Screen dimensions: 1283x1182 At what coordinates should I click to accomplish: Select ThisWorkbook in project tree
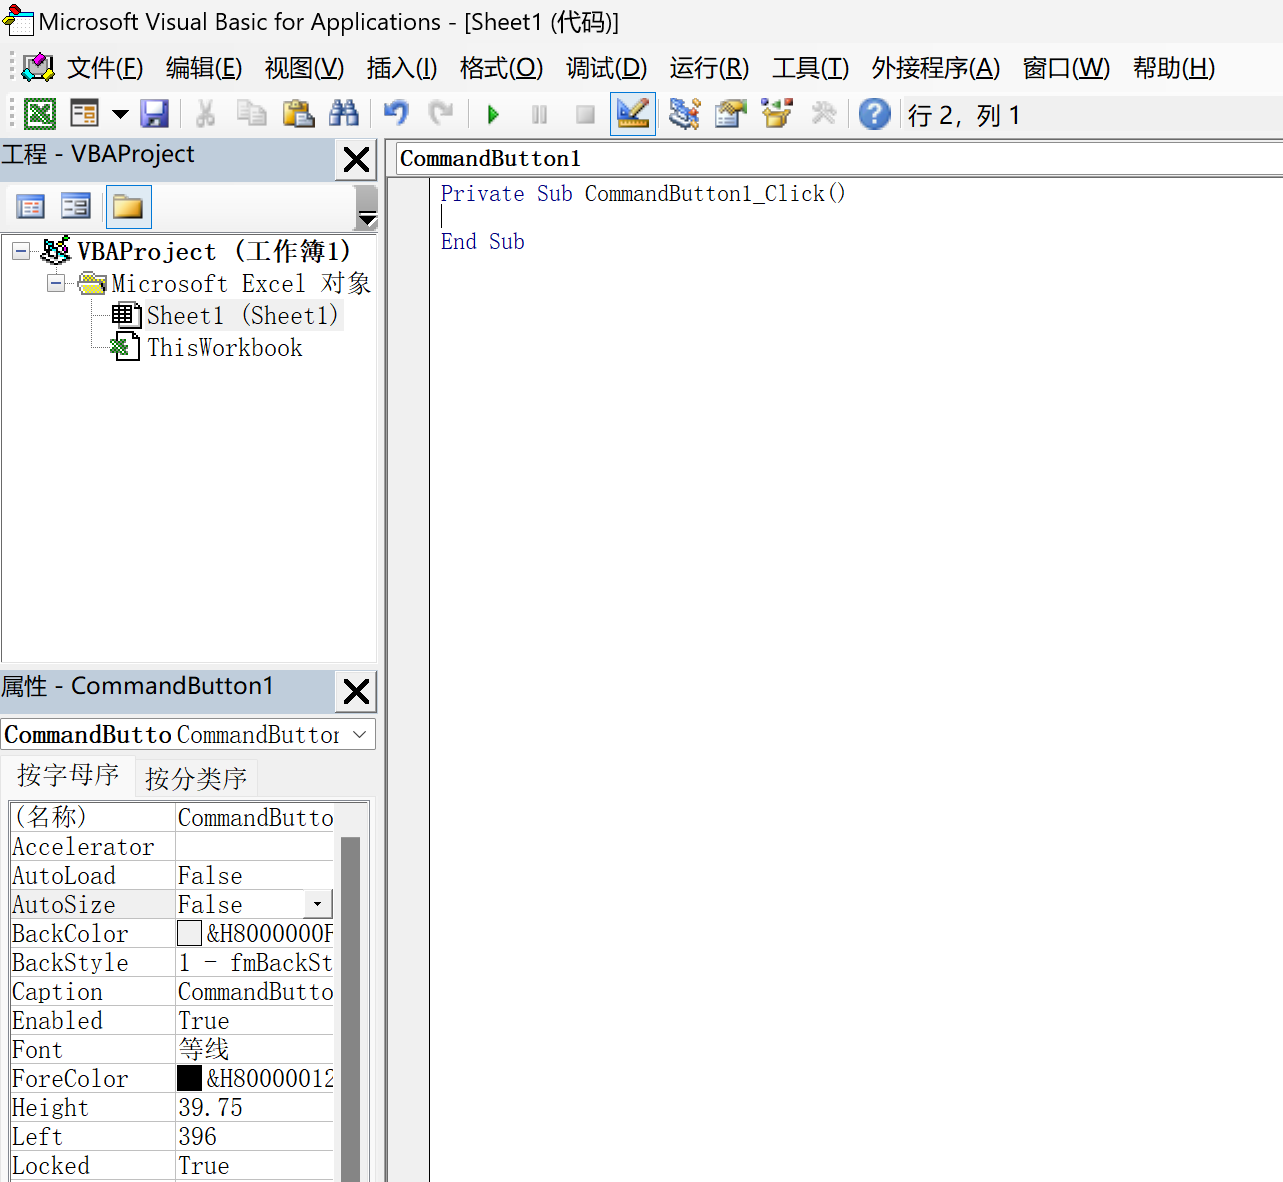coord(225,347)
